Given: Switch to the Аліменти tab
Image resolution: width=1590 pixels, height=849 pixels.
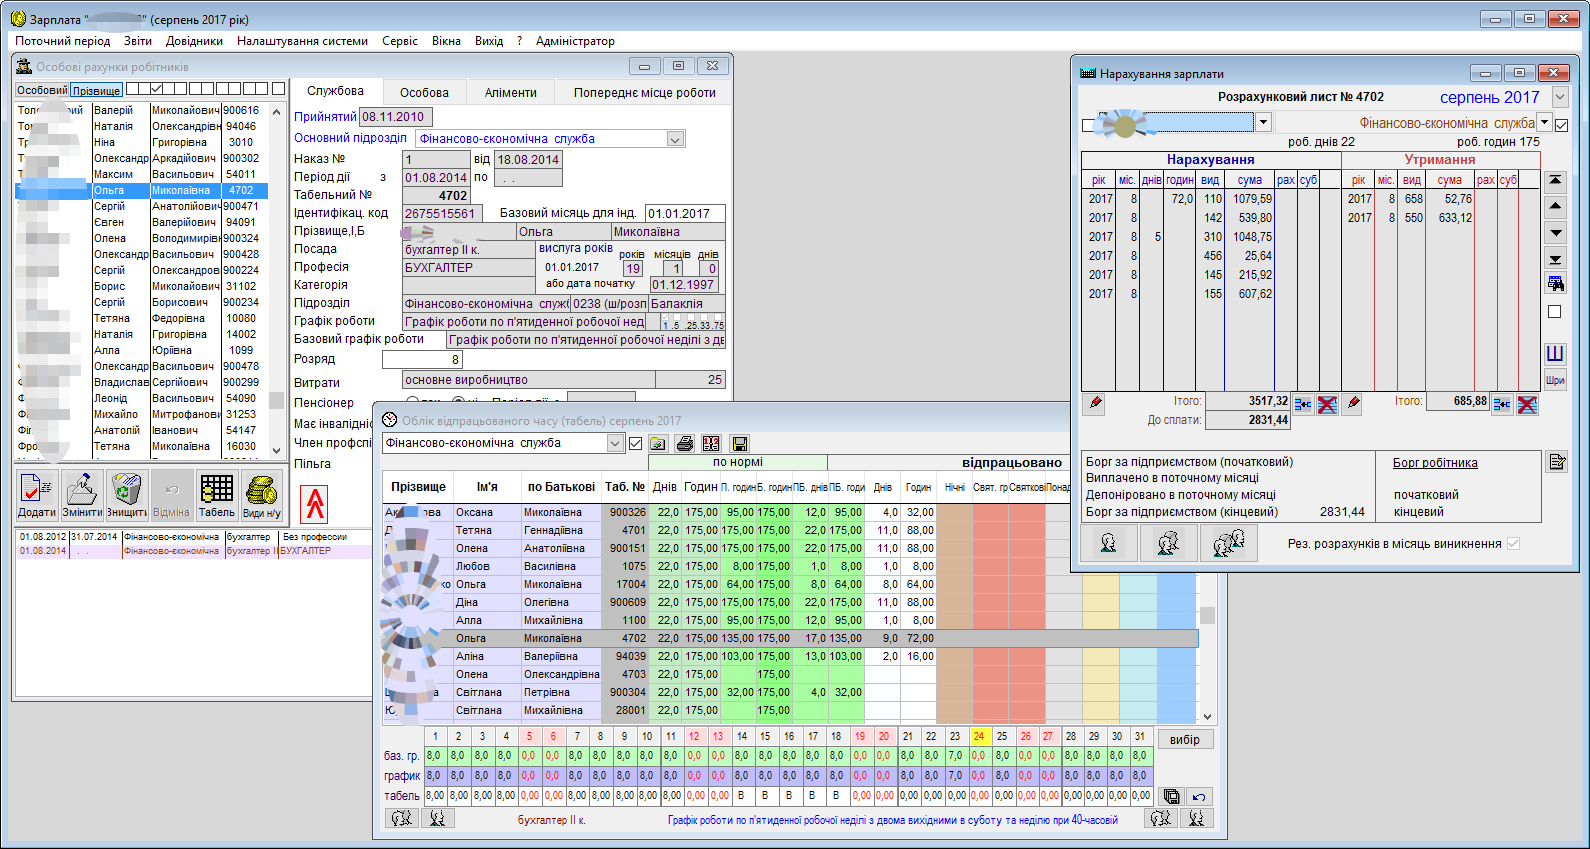Looking at the screenshot, I should (x=510, y=92).
